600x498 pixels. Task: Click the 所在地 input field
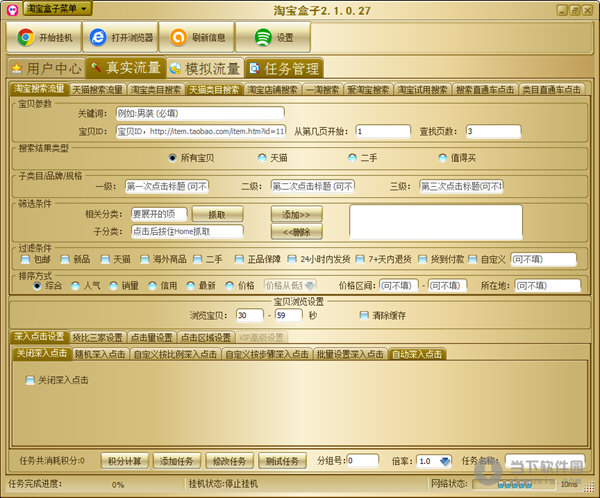coord(548,286)
